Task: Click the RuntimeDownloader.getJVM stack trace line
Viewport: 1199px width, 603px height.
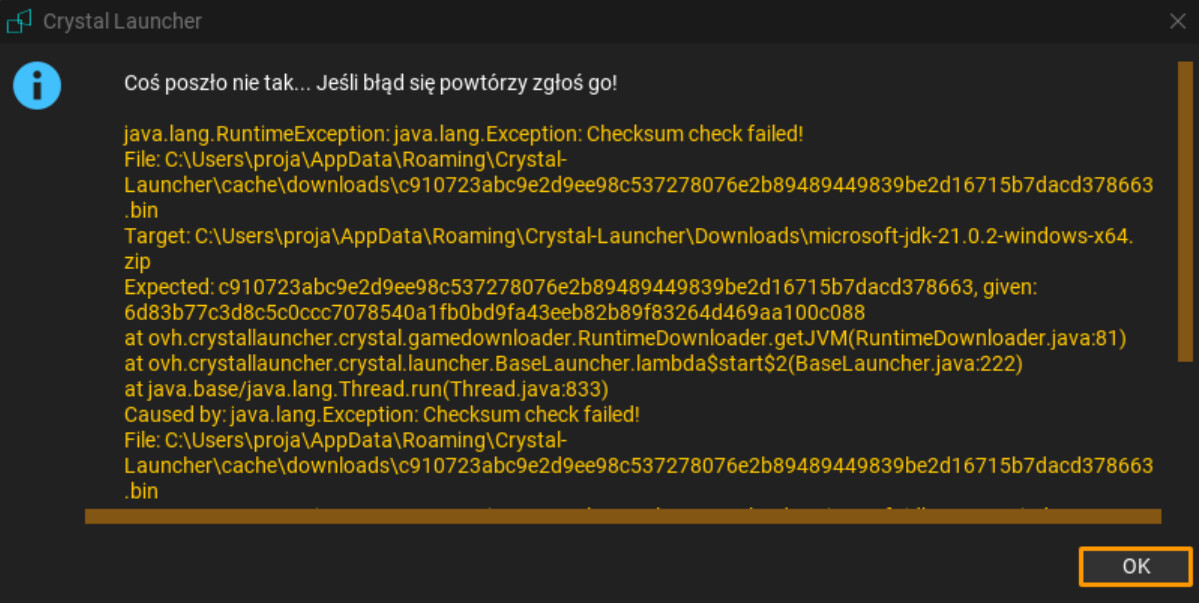Action: click(624, 339)
